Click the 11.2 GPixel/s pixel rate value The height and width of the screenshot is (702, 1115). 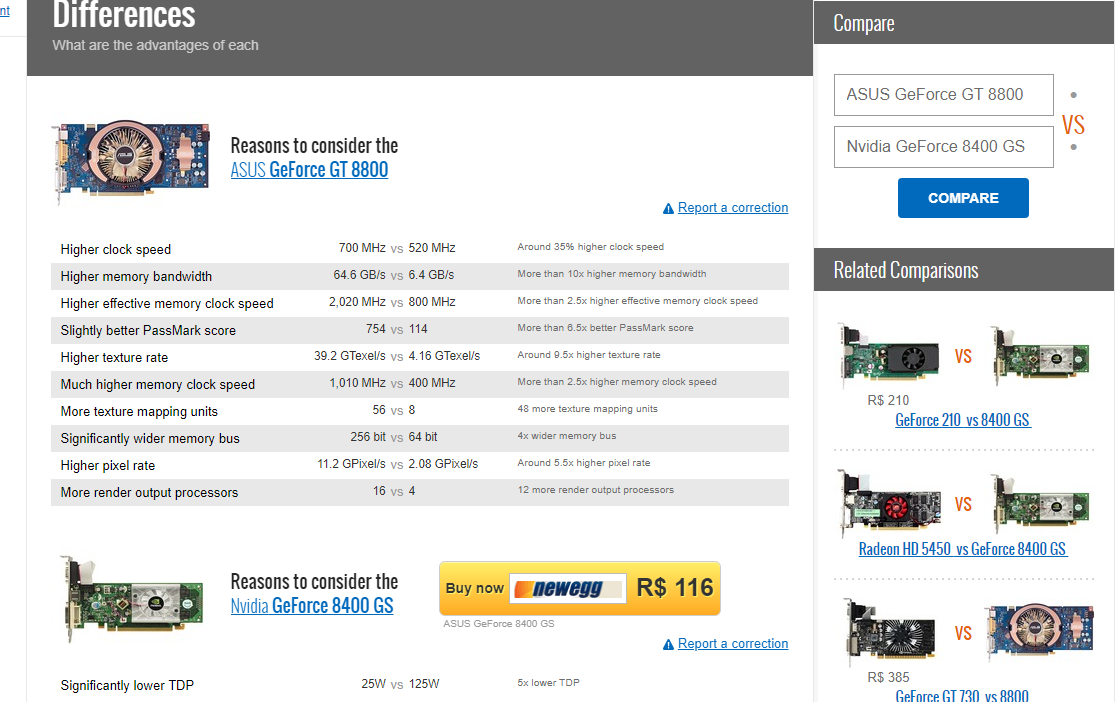click(x=351, y=464)
